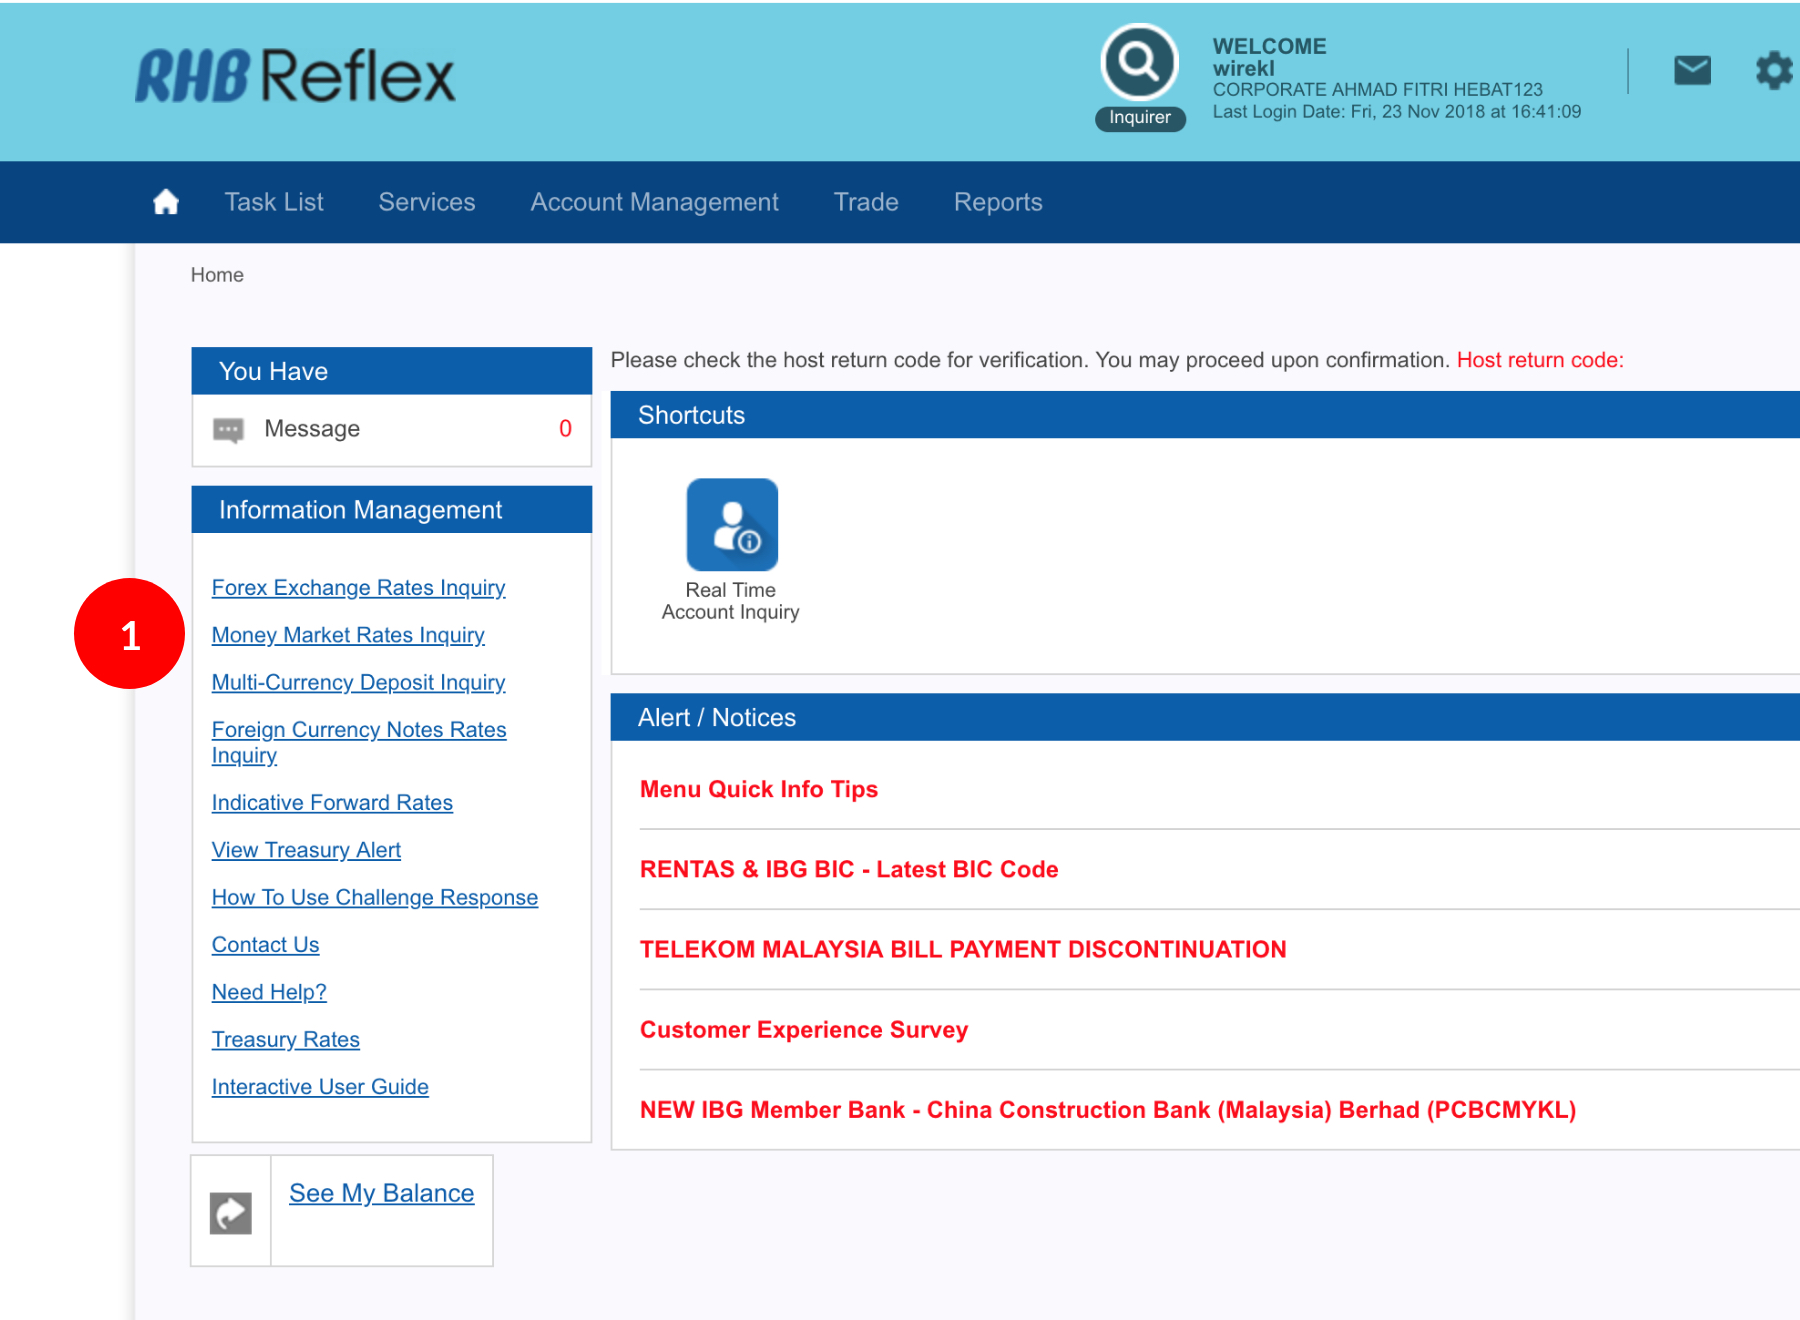The width and height of the screenshot is (1800, 1320).
Task: Click the See My Balance link
Action: coord(381,1193)
